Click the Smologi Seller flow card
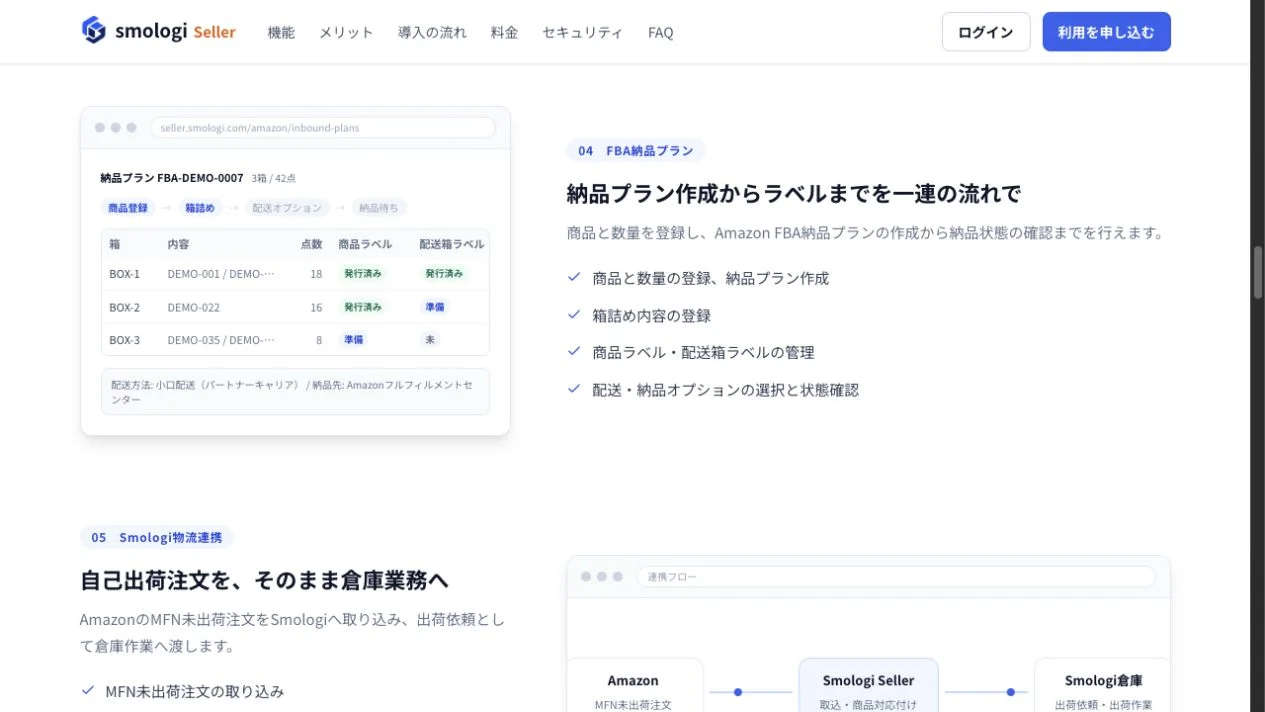The width and height of the screenshot is (1265, 712). coord(868,686)
